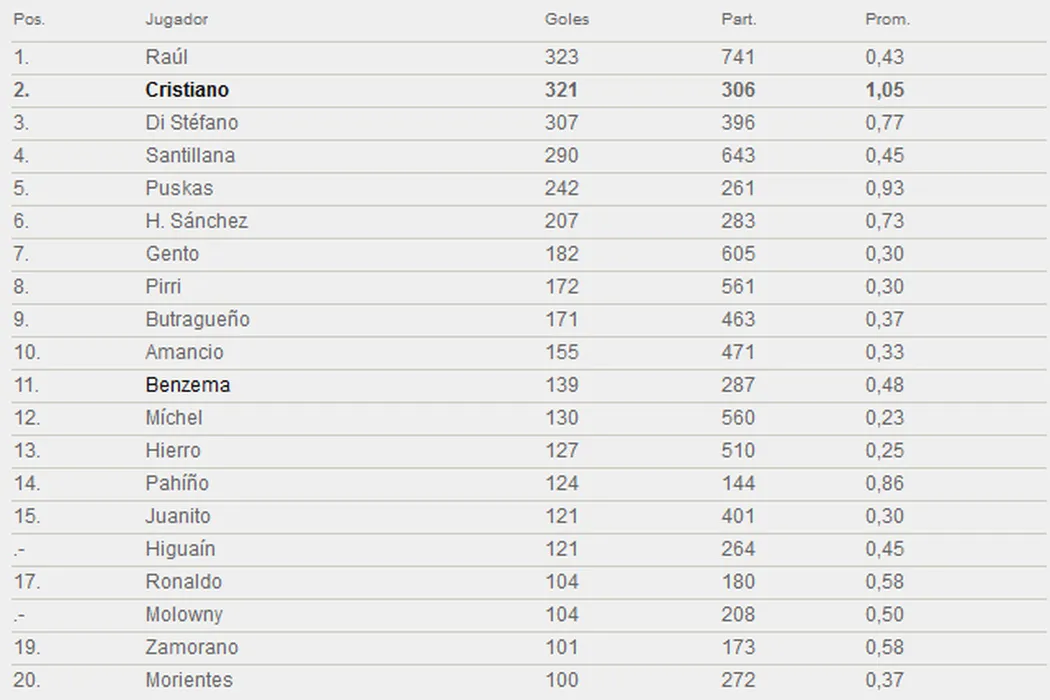The image size is (1050, 700).
Task: Click H. Sánchez's name
Action: click(x=196, y=221)
